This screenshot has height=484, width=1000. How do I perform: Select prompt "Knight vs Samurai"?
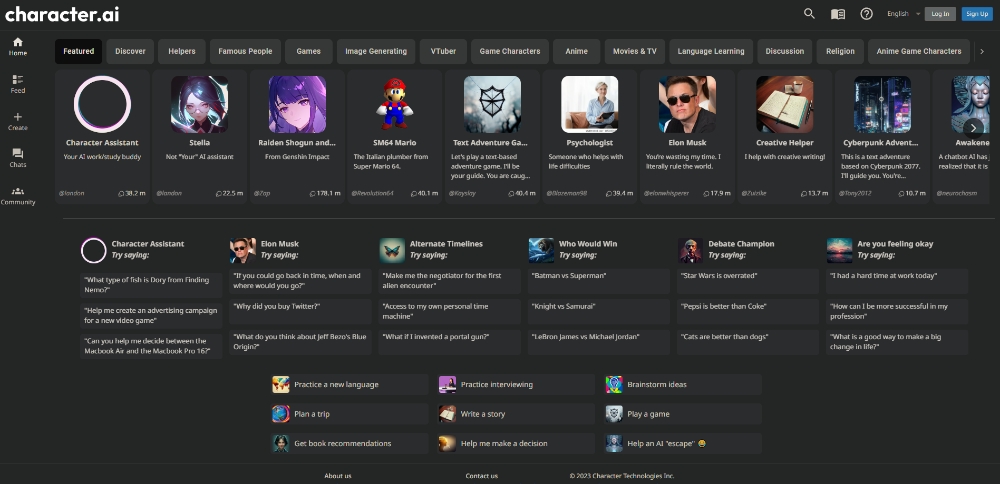tap(598, 311)
